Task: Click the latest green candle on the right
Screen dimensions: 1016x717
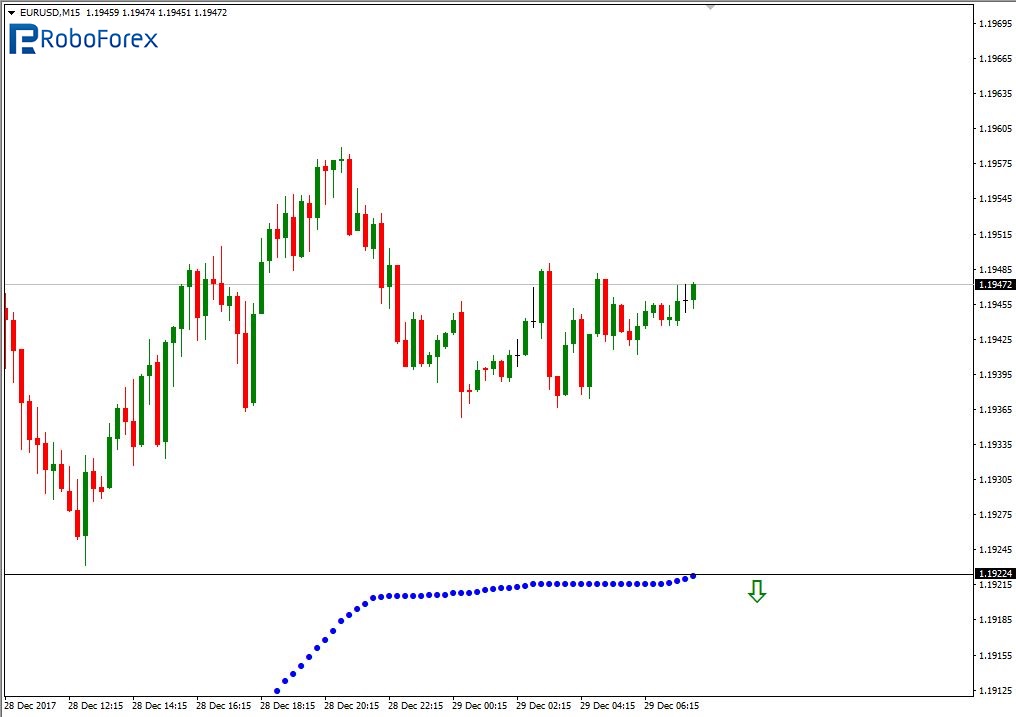Action: tap(694, 291)
